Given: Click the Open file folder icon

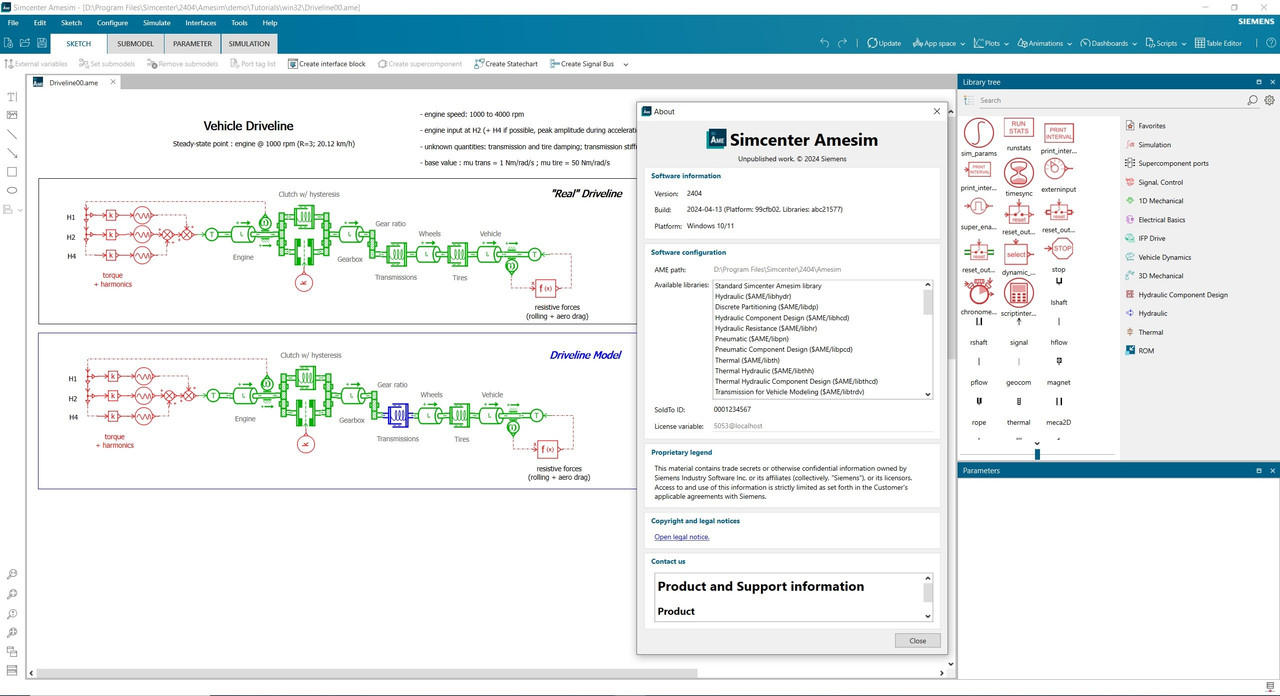Looking at the screenshot, I should [x=23, y=43].
